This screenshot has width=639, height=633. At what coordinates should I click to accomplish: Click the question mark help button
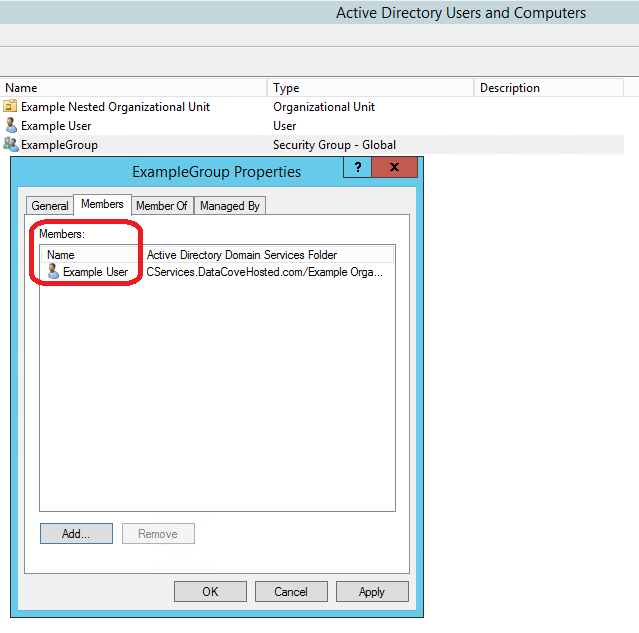pos(358,168)
